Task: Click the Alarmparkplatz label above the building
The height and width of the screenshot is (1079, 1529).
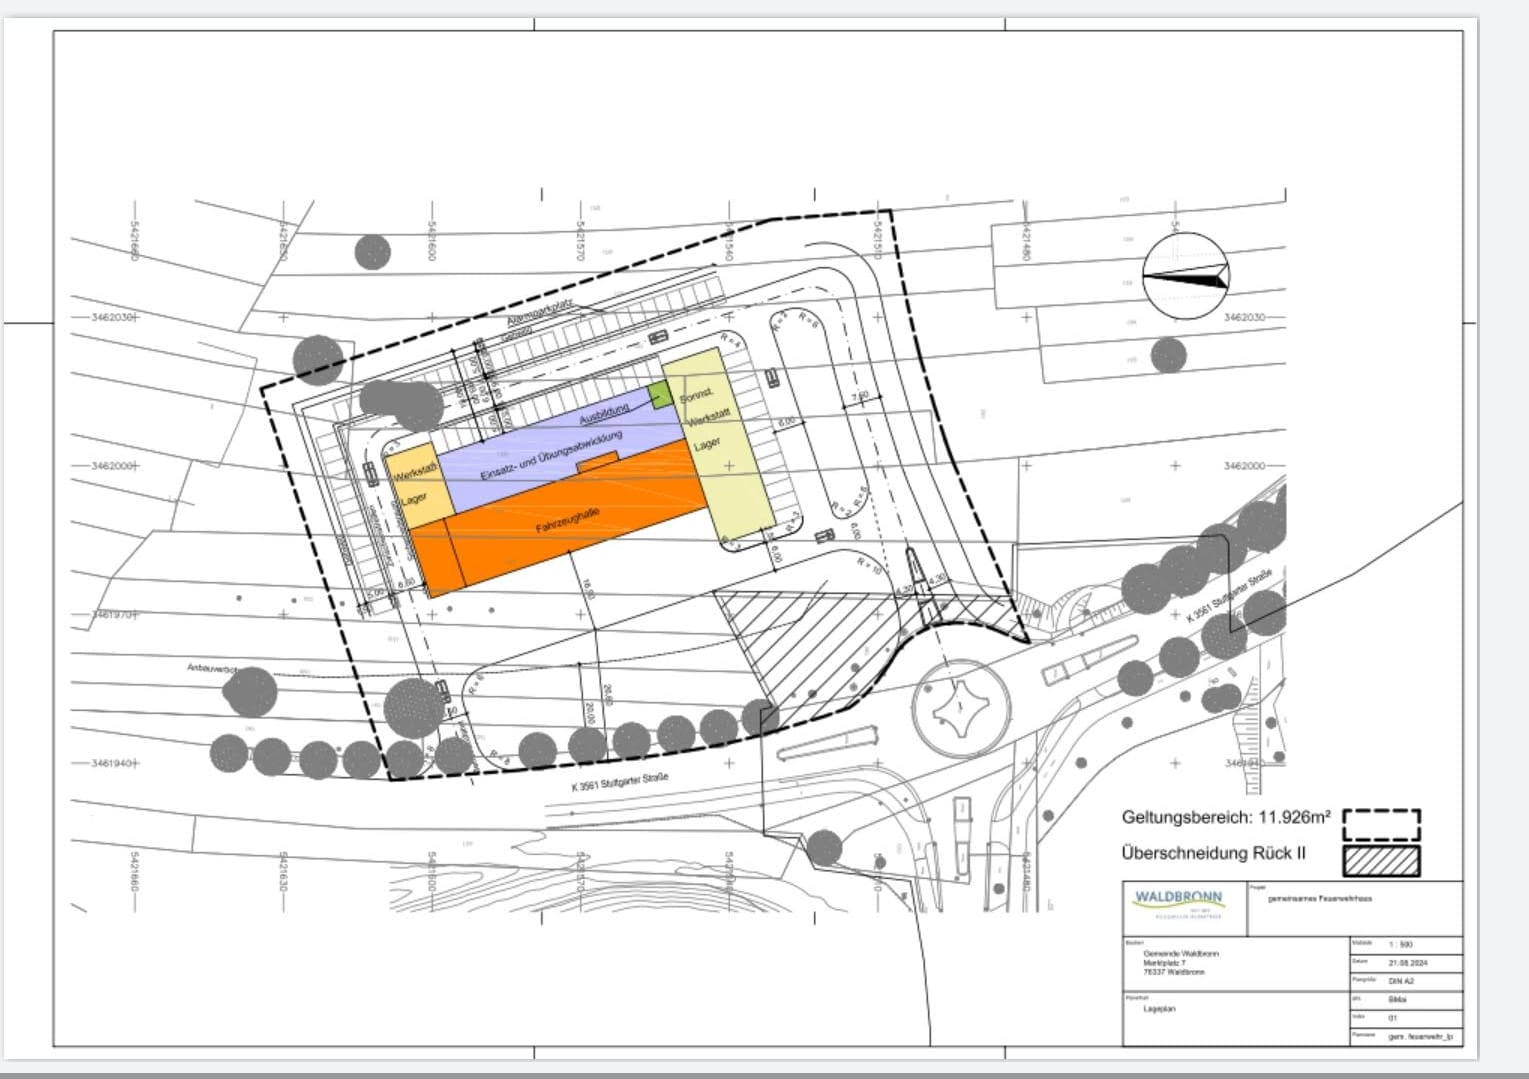Action: click(x=539, y=318)
